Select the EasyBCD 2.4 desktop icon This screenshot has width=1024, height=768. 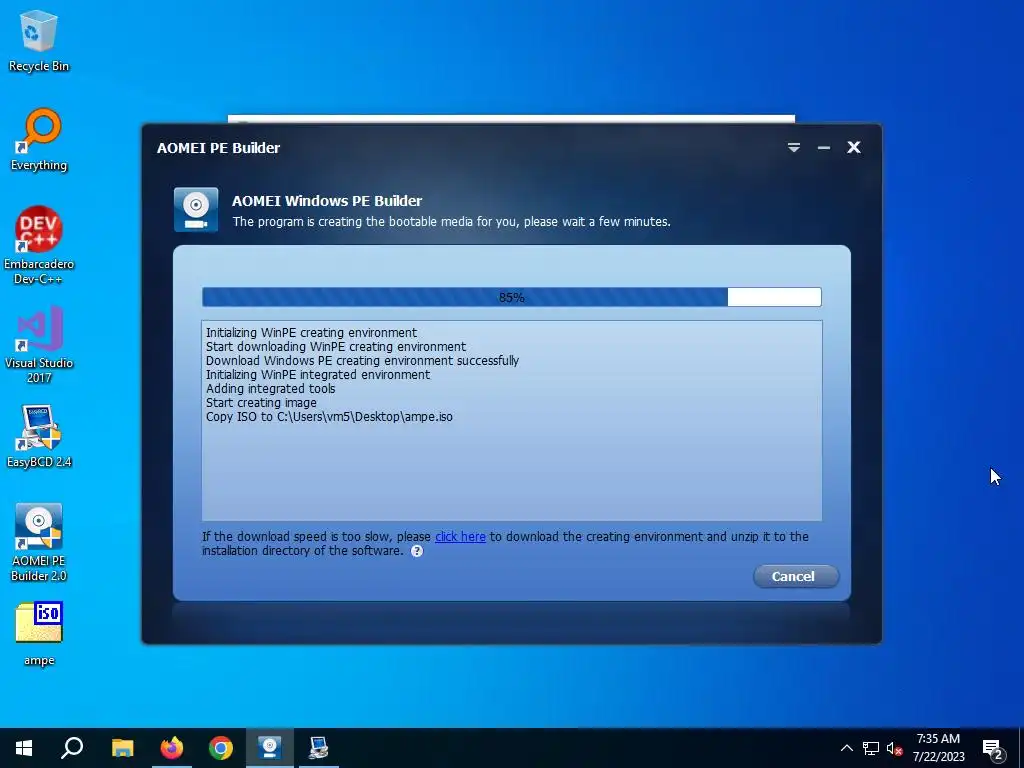coord(39,436)
